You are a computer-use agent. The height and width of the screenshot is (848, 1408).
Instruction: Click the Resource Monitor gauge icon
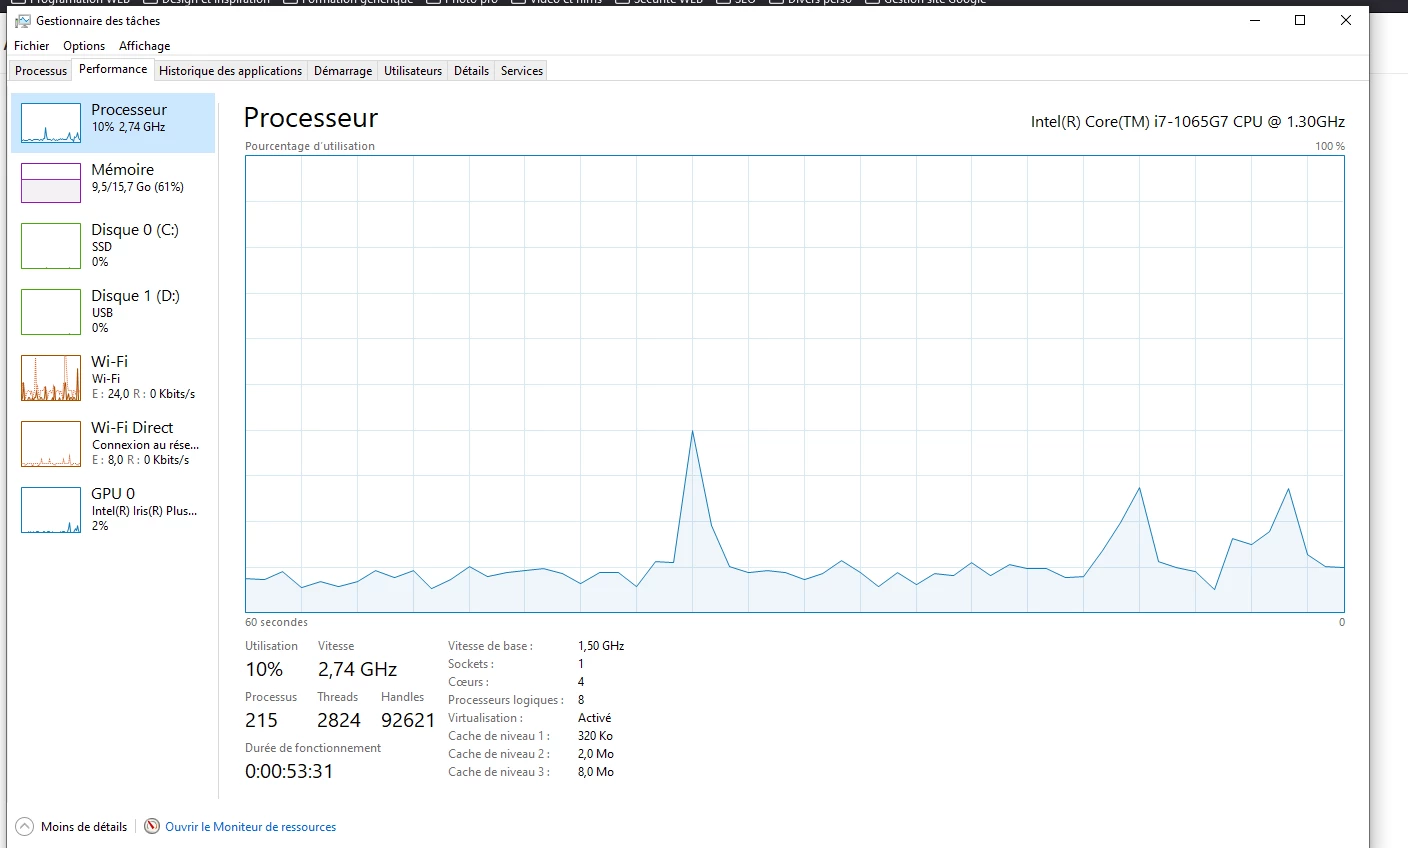click(152, 827)
